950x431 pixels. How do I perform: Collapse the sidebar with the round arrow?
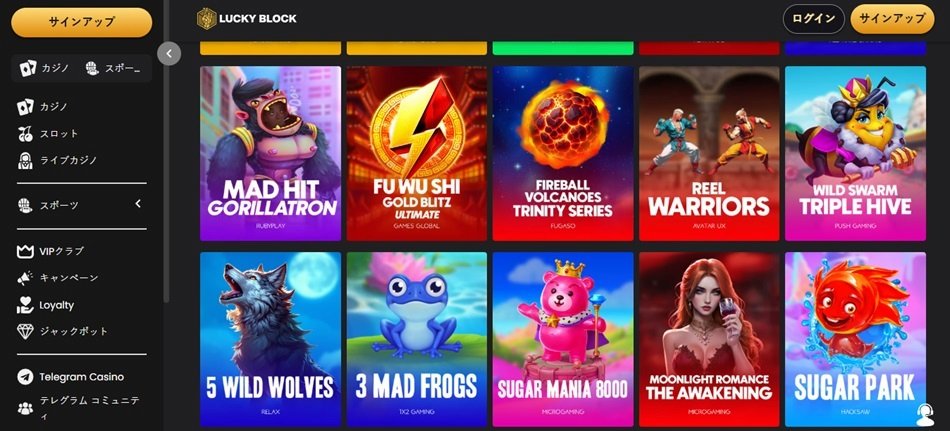tap(169, 53)
